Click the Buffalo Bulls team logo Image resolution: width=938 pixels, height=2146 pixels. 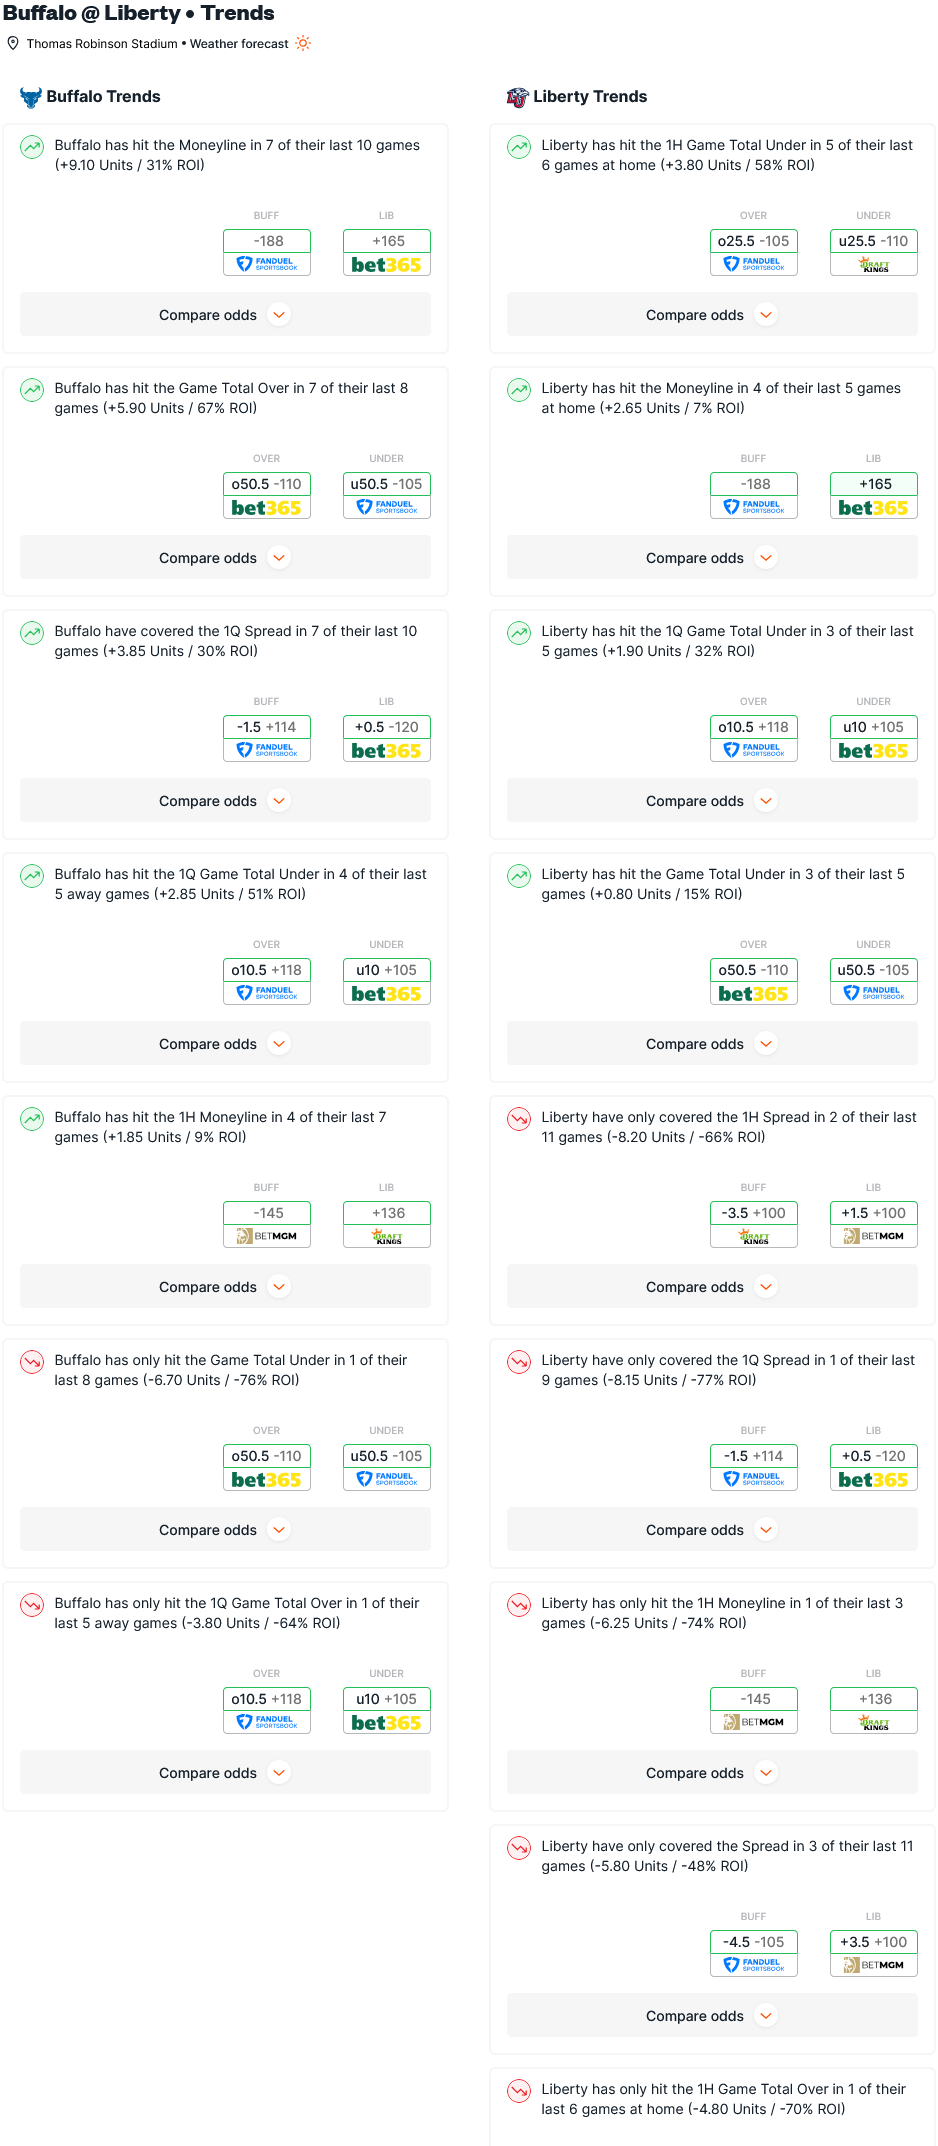click(x=31, y=97)
